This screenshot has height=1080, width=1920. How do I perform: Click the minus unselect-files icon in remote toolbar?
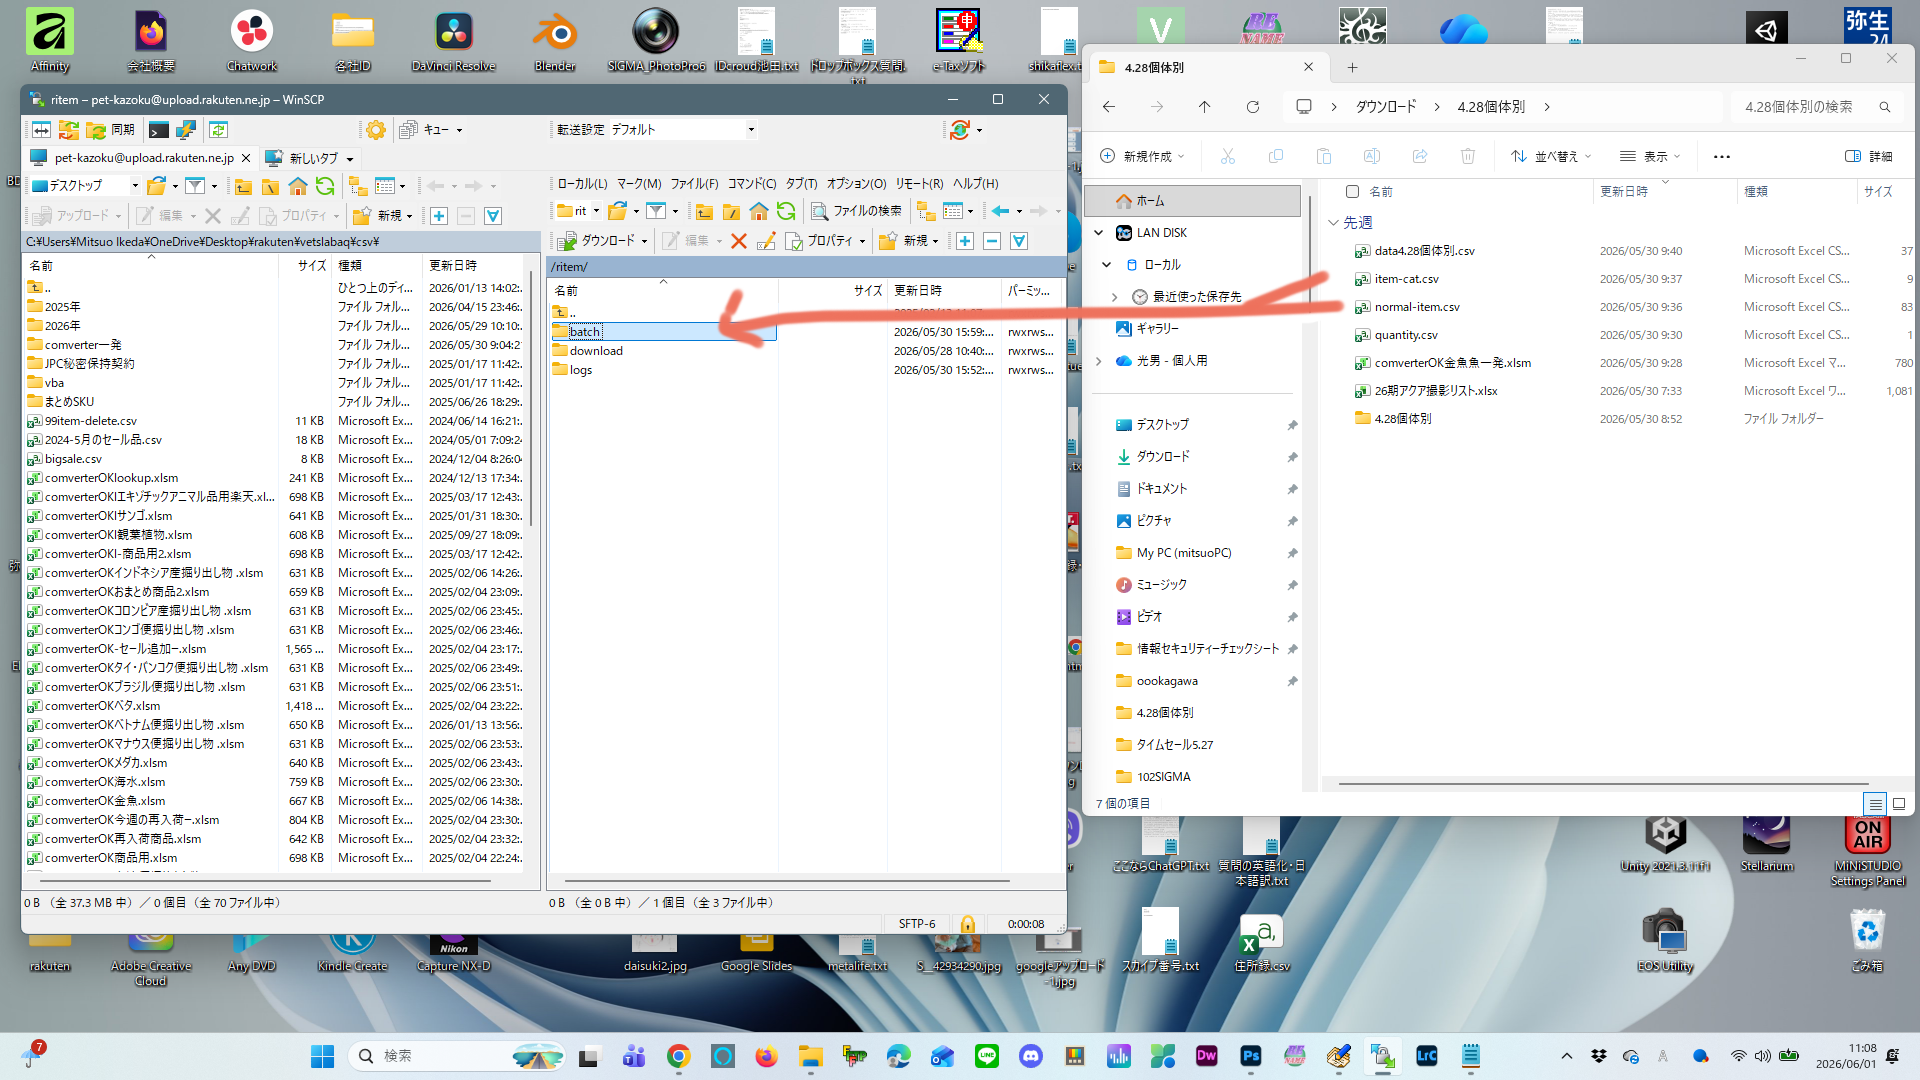992,241
